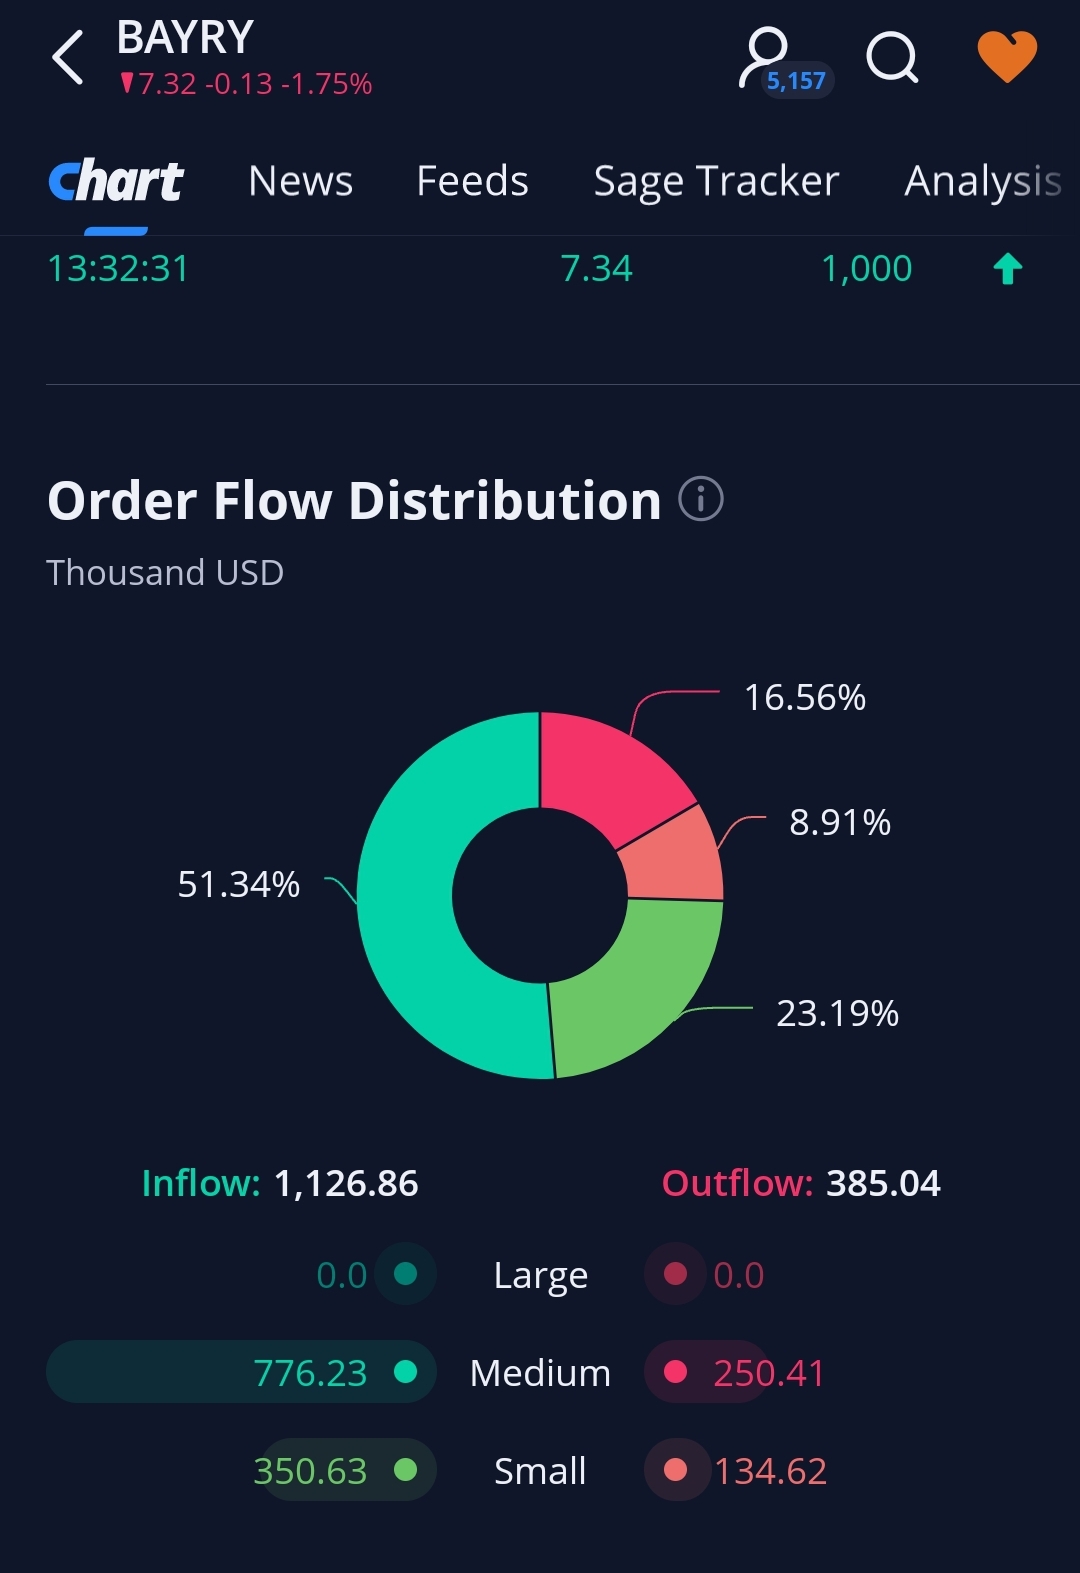The width and height of the screenshot is (1080, 1573).
Task: Tap the BAYRY ticker title
Action: coord(185,38)
